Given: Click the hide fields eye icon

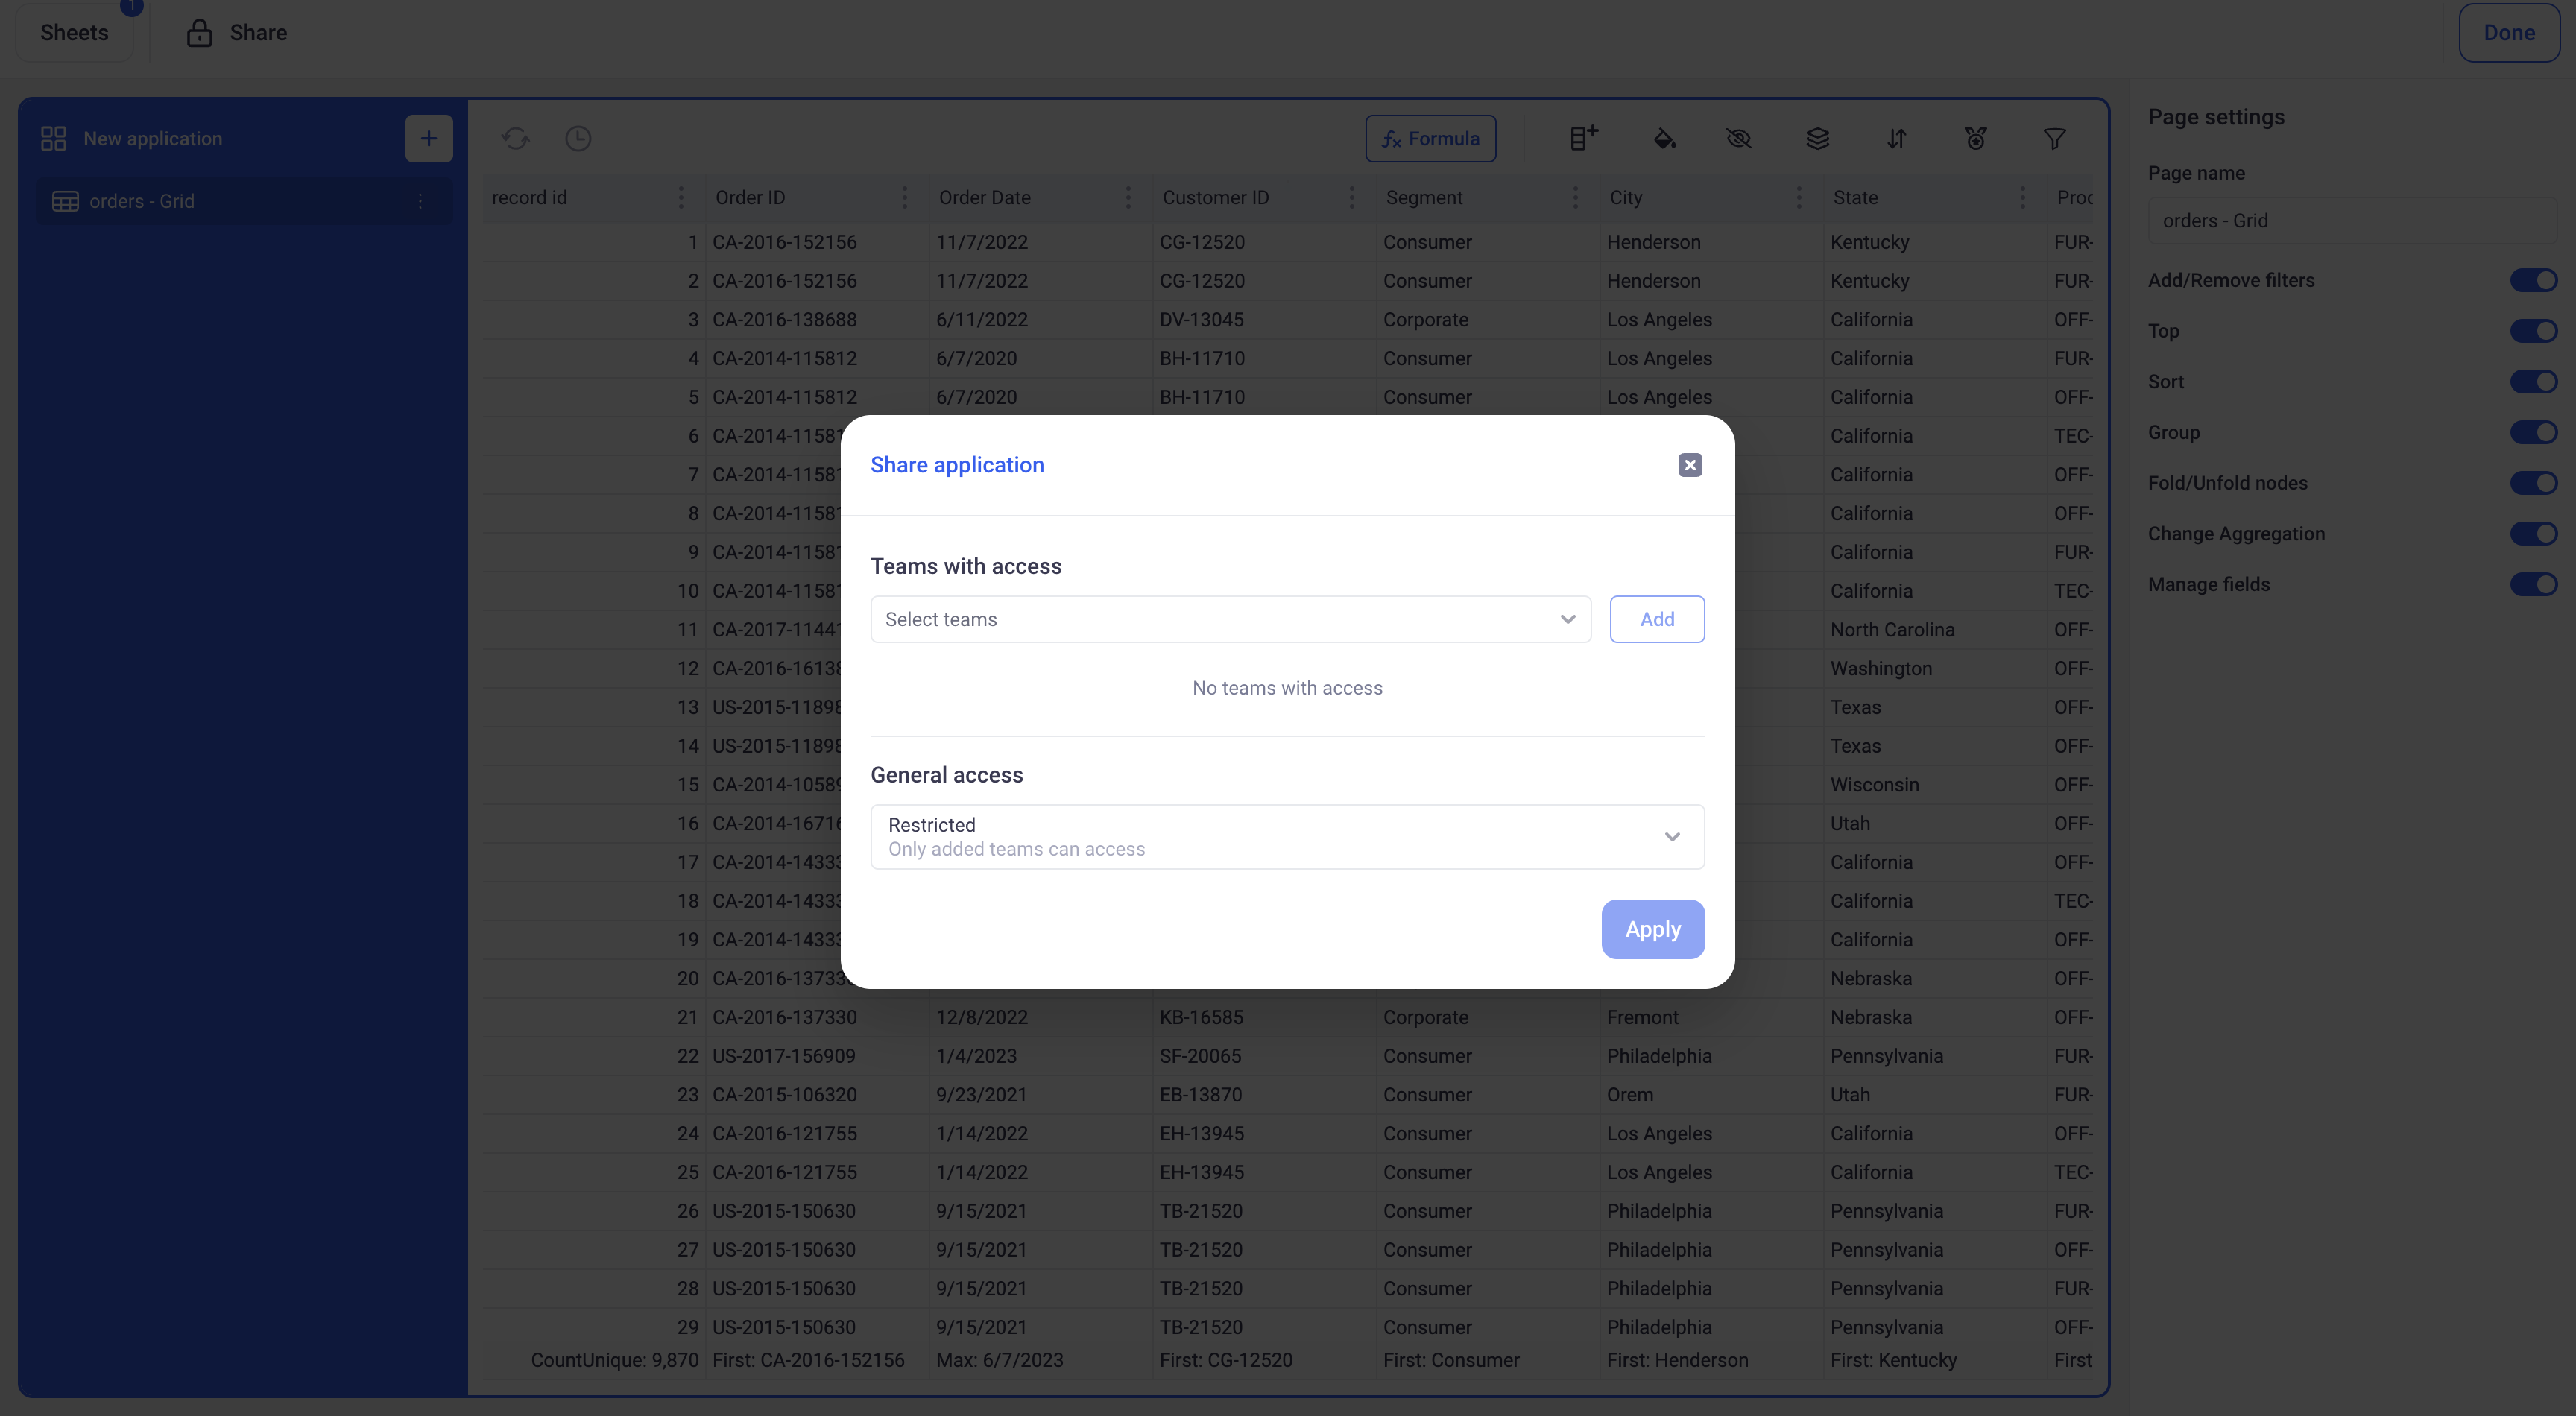Looking at the screenshot, I should pyautogui.click(x=1739, y=138).
